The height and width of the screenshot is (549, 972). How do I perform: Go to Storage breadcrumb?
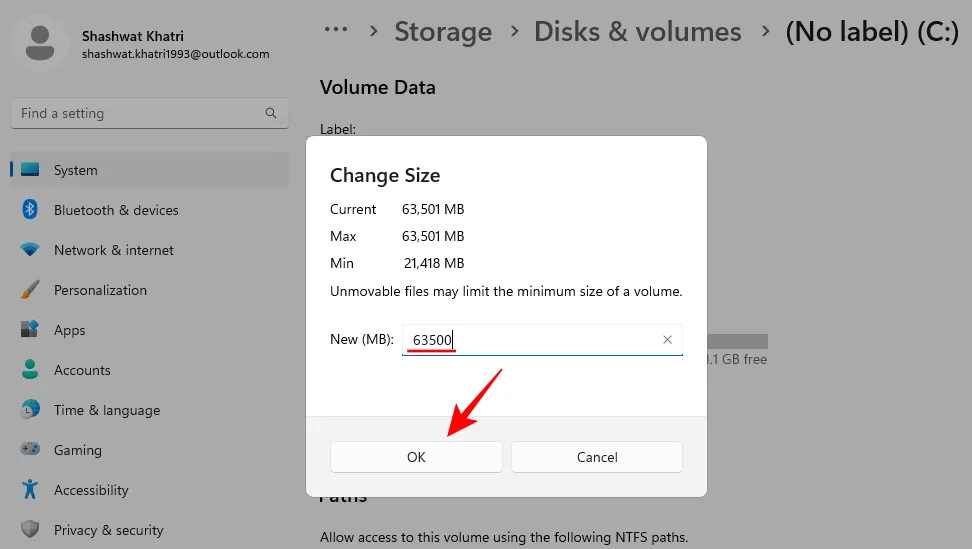(443, 32)
